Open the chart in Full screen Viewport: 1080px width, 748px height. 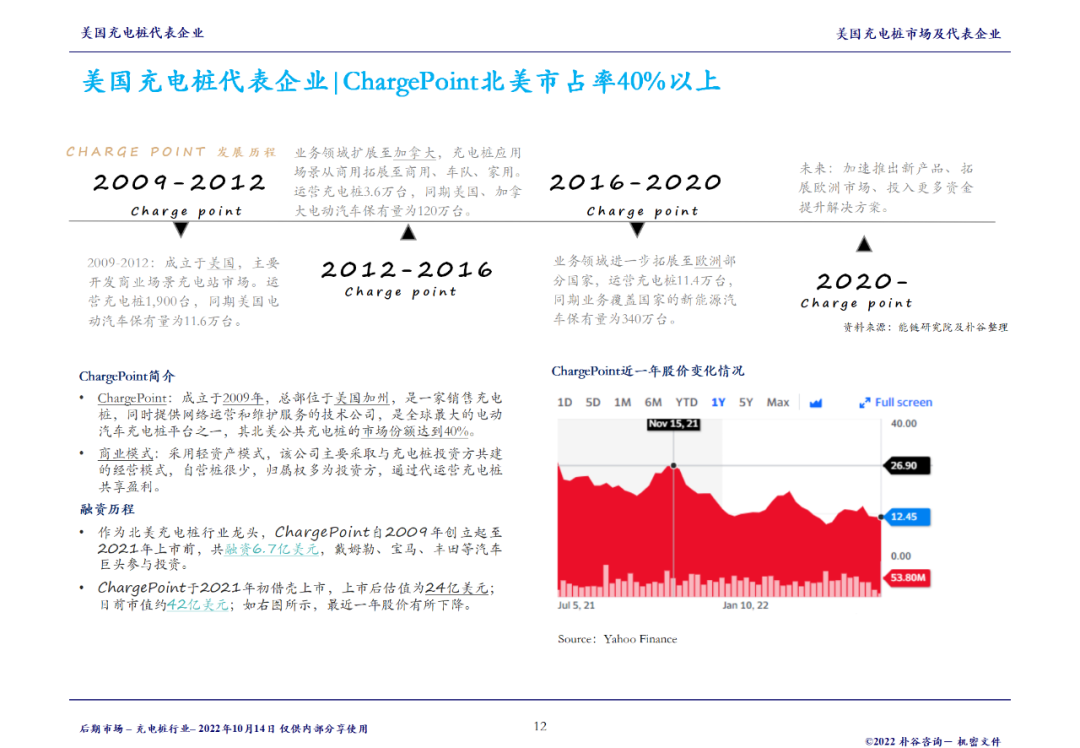coord(896,402)
